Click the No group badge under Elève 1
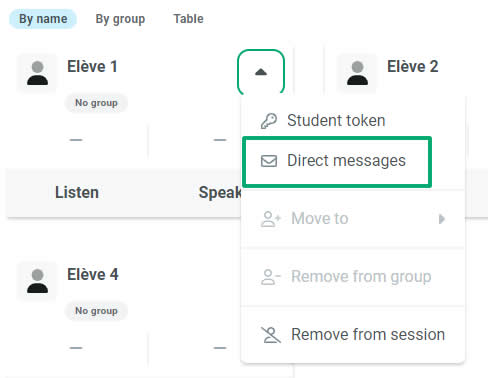488x378 pixels. pos(96,103)
